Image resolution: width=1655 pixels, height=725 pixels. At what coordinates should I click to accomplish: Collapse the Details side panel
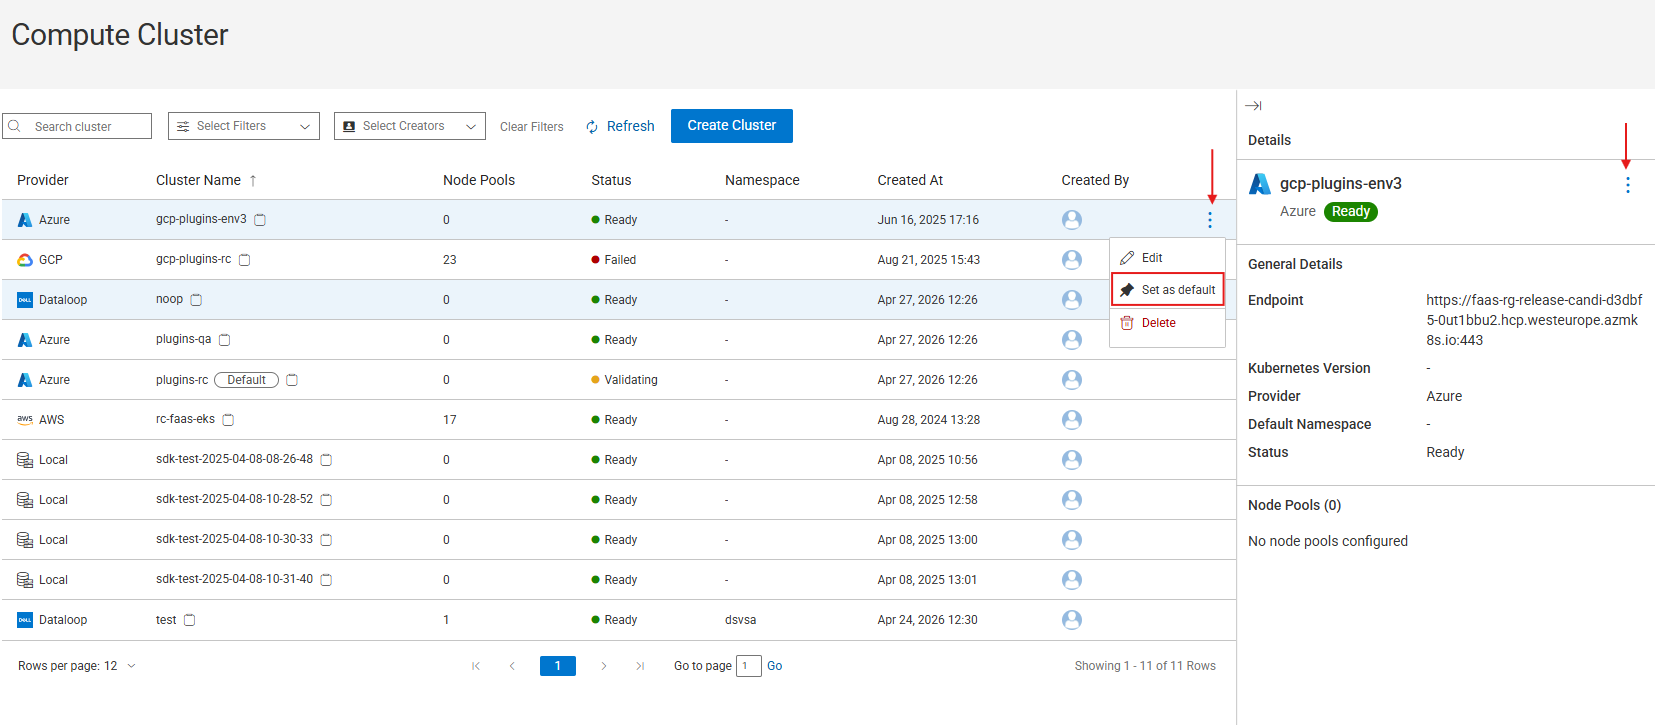tap(1253, 105)
